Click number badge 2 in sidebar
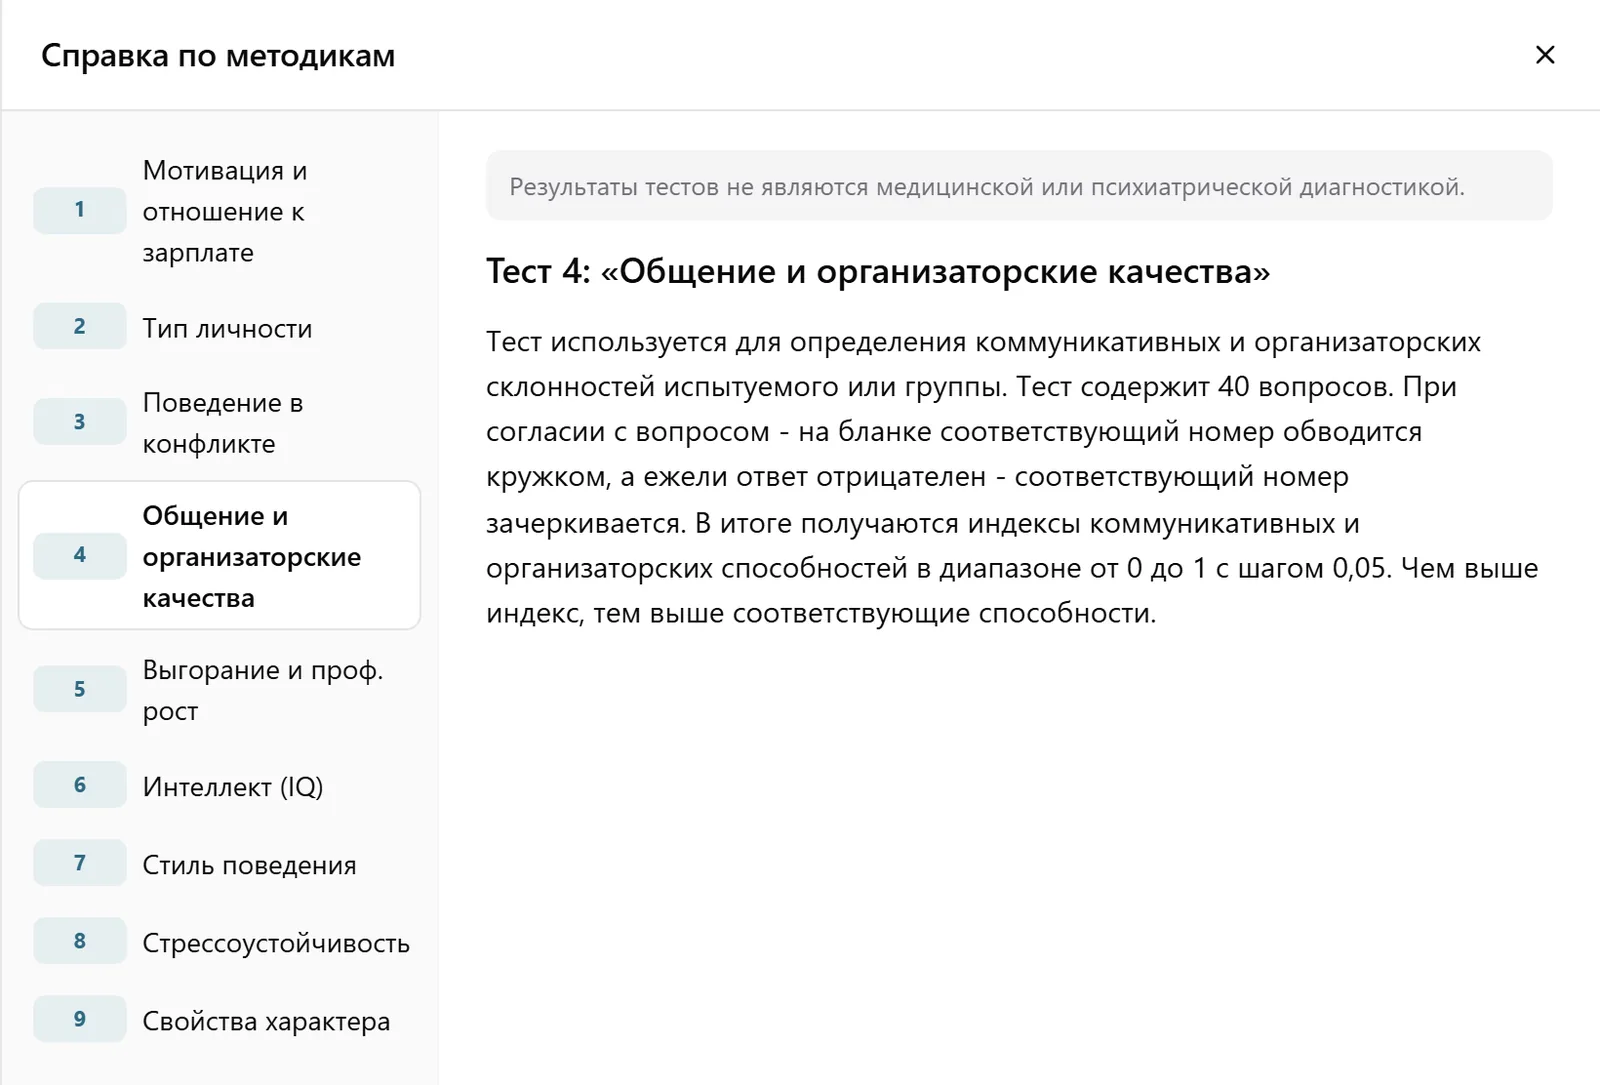The height and width of the screenshot is (1085, 1600). point(80,326)
